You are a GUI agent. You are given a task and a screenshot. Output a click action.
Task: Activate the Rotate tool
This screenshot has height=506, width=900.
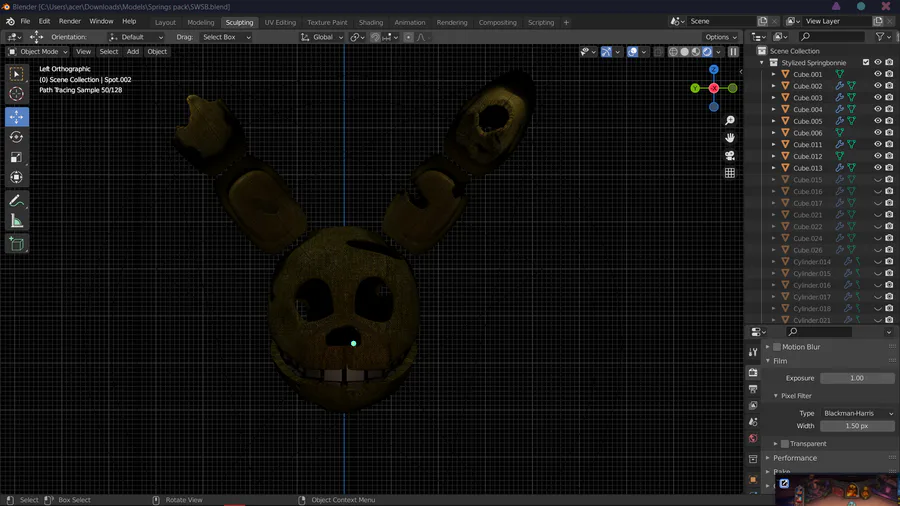click(17, 137)
